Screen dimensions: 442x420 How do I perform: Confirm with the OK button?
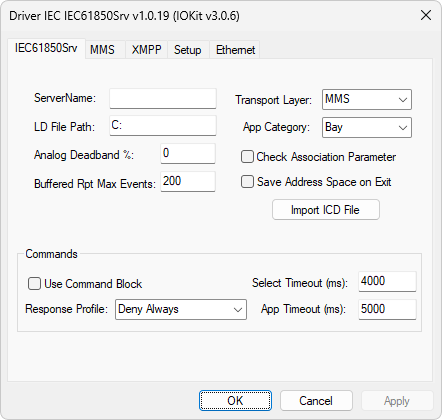[235, 401]
